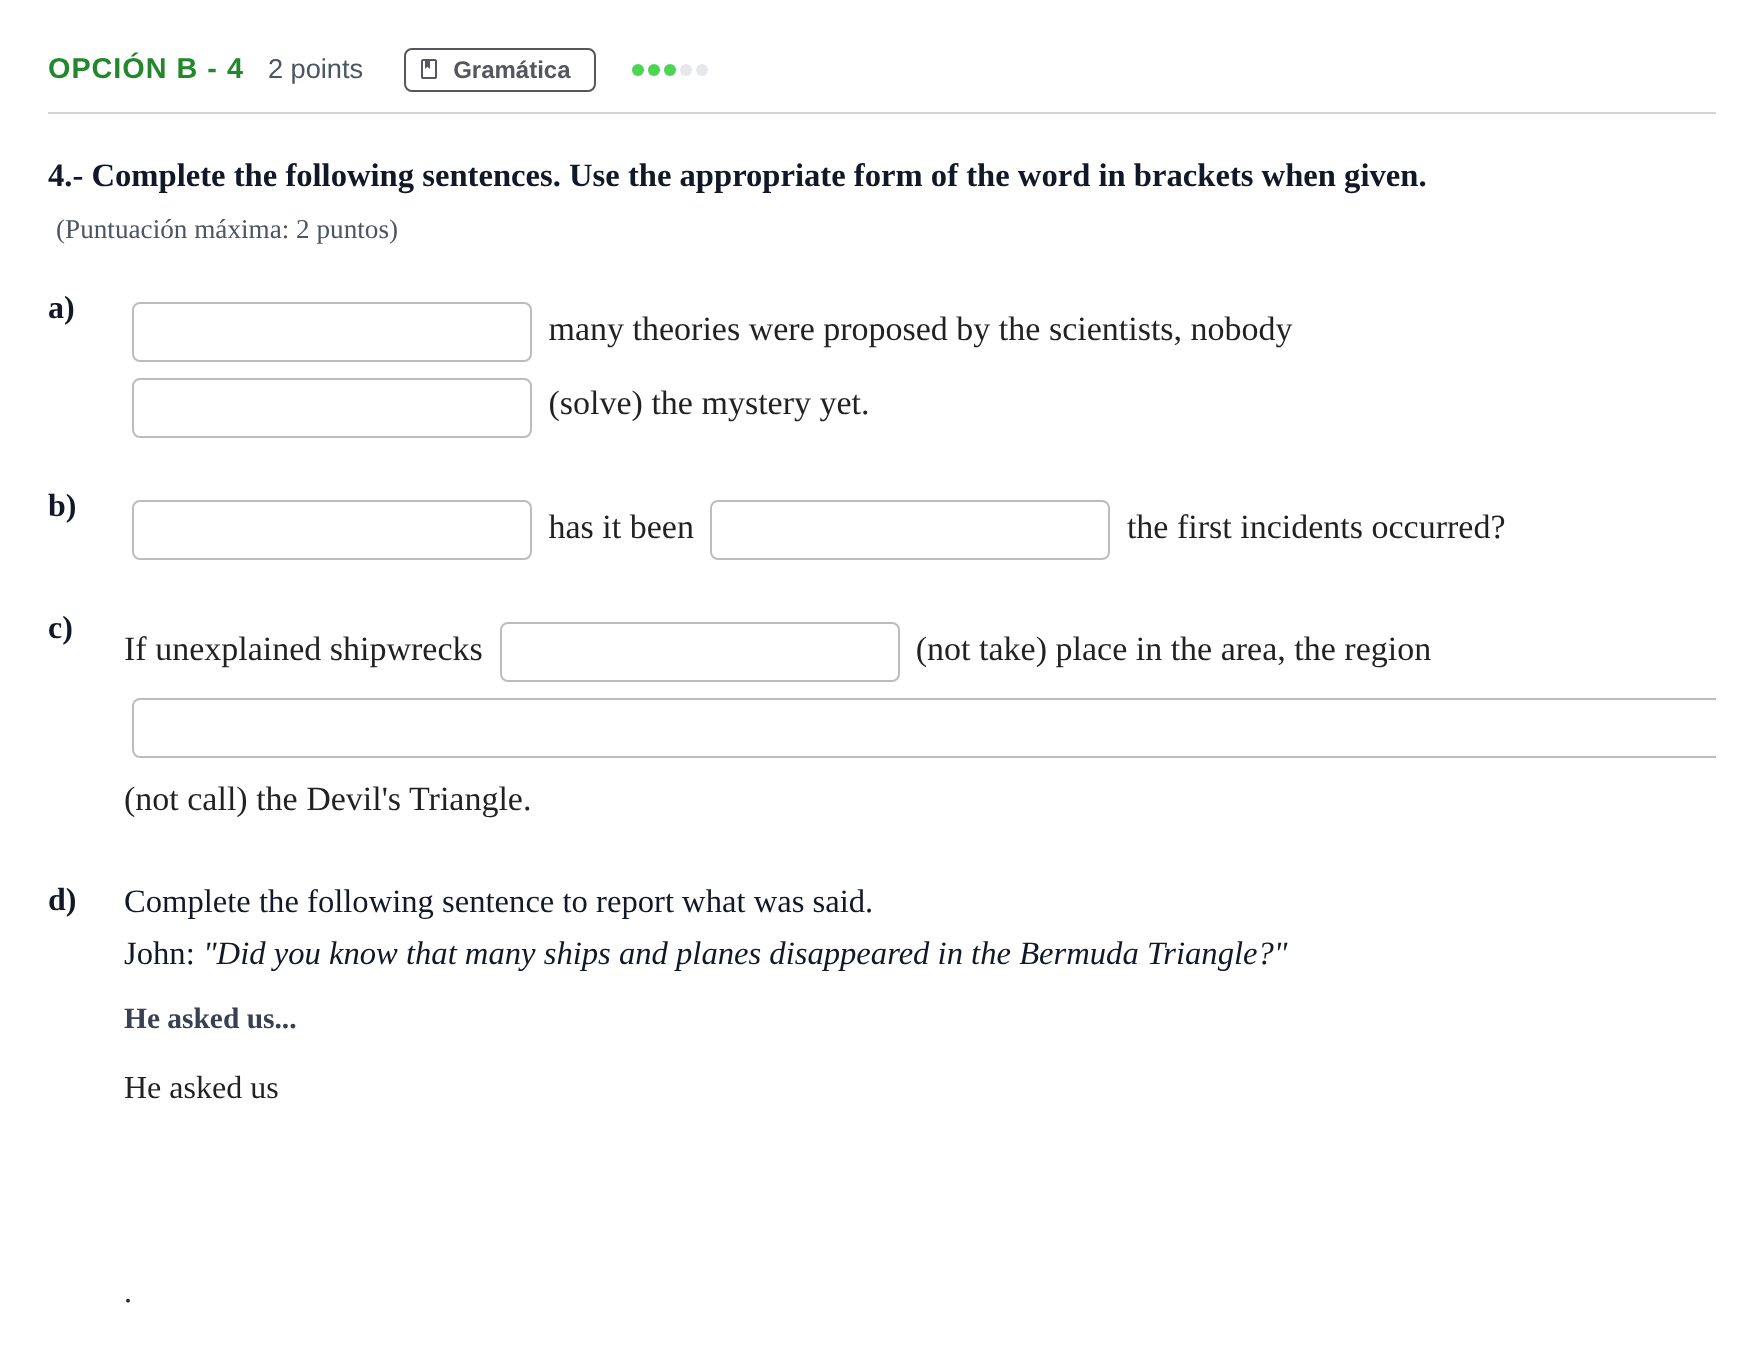Click the bold 'He asked us...' prompt
Image resolution: width=1764 pixels, height=1366 pixels.
coord(210,1018)
